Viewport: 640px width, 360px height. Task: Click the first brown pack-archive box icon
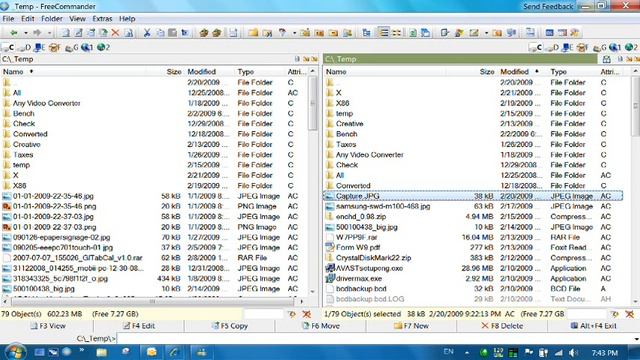pyautogui.click(x=204, y=33)
